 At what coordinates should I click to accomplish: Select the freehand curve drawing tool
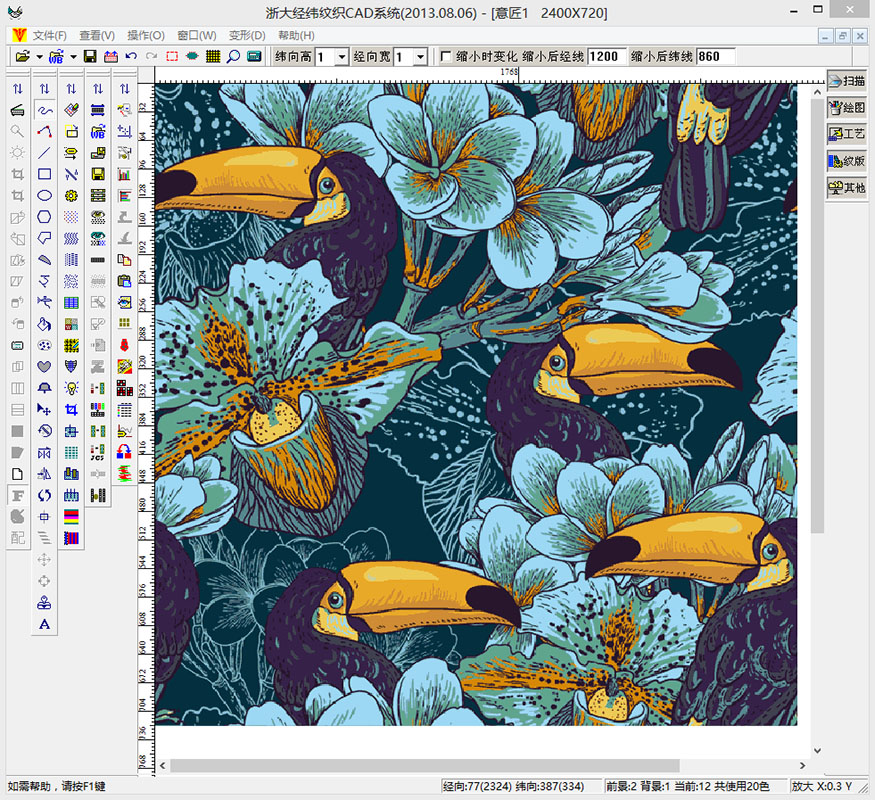coord(44,110)
